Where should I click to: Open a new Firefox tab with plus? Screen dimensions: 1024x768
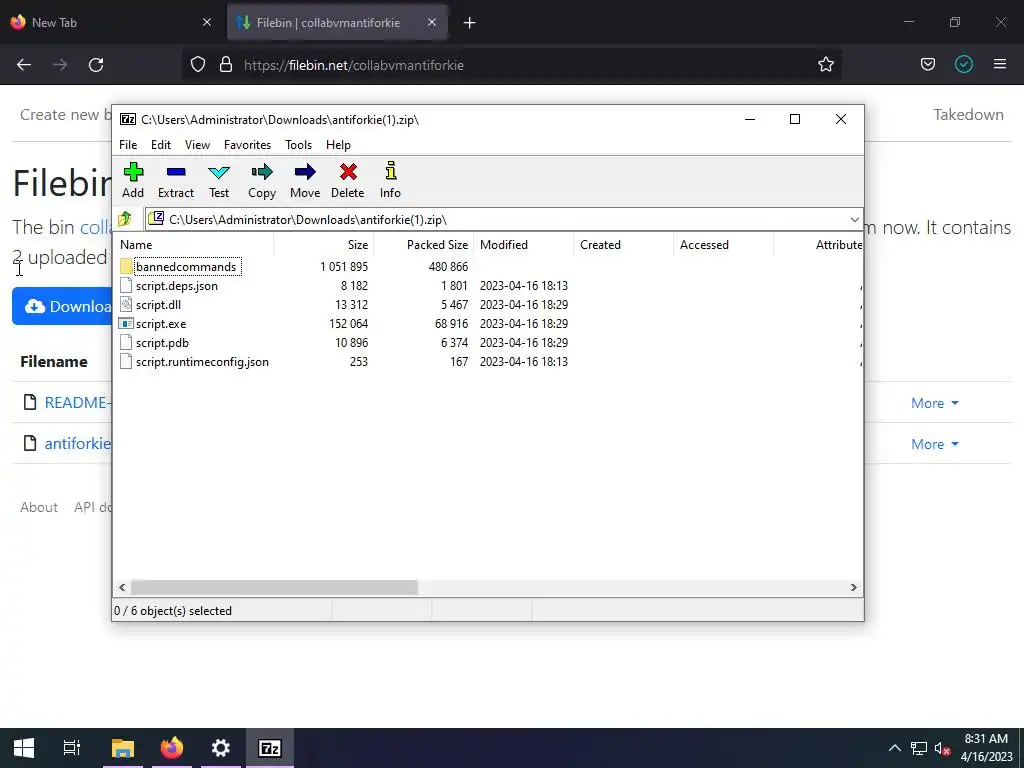click(470, 23)
